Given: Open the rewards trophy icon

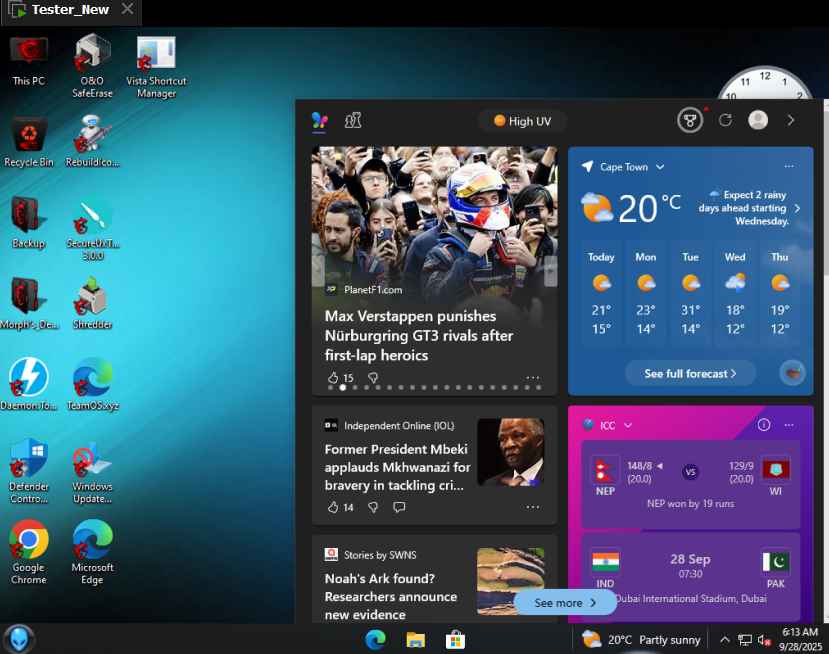Looking at the screenshot, I should (x=690, y=121).
